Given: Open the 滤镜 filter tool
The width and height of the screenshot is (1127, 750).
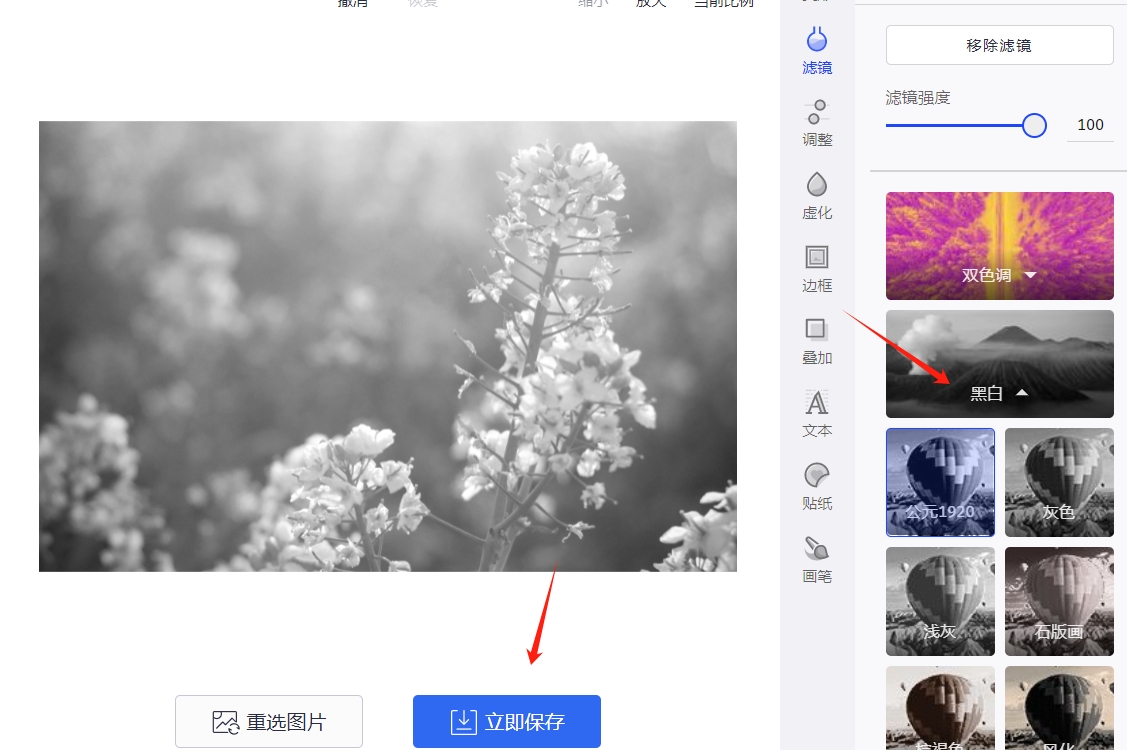Looking at the screenshot, I should tap(816, 51).
